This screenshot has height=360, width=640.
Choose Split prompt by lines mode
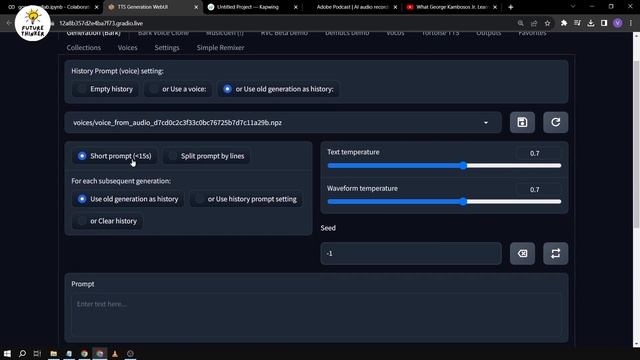(x=206, y=156)
